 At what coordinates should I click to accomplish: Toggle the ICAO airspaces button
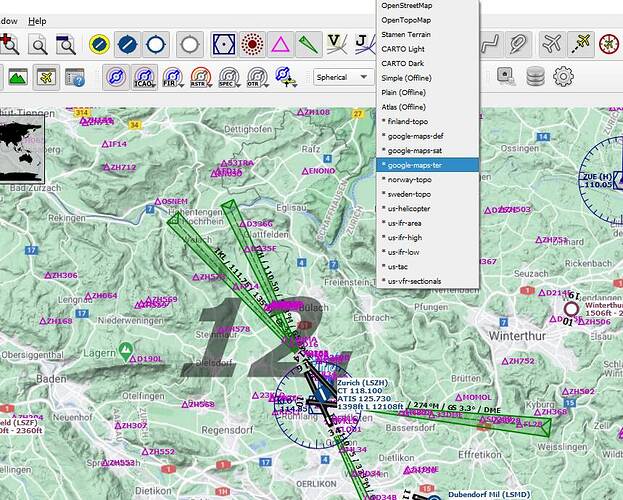pos(145,77)
